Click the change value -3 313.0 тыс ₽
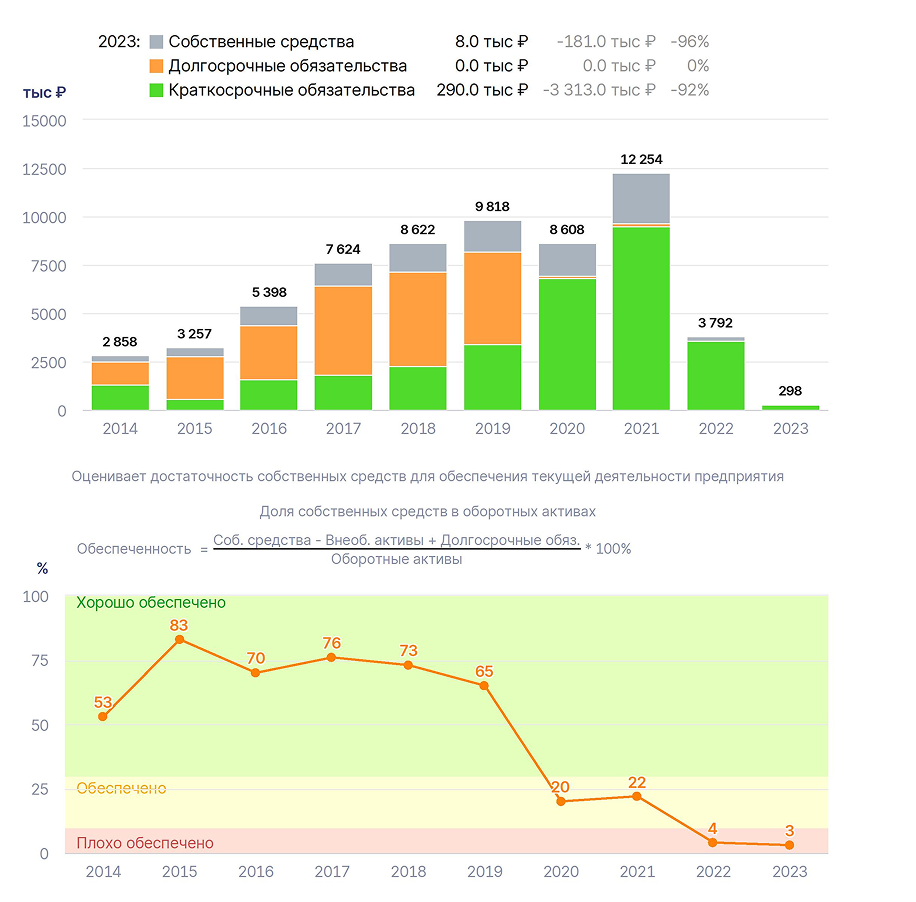The height and width of the screenshot is (902, 916). (599, 90)
